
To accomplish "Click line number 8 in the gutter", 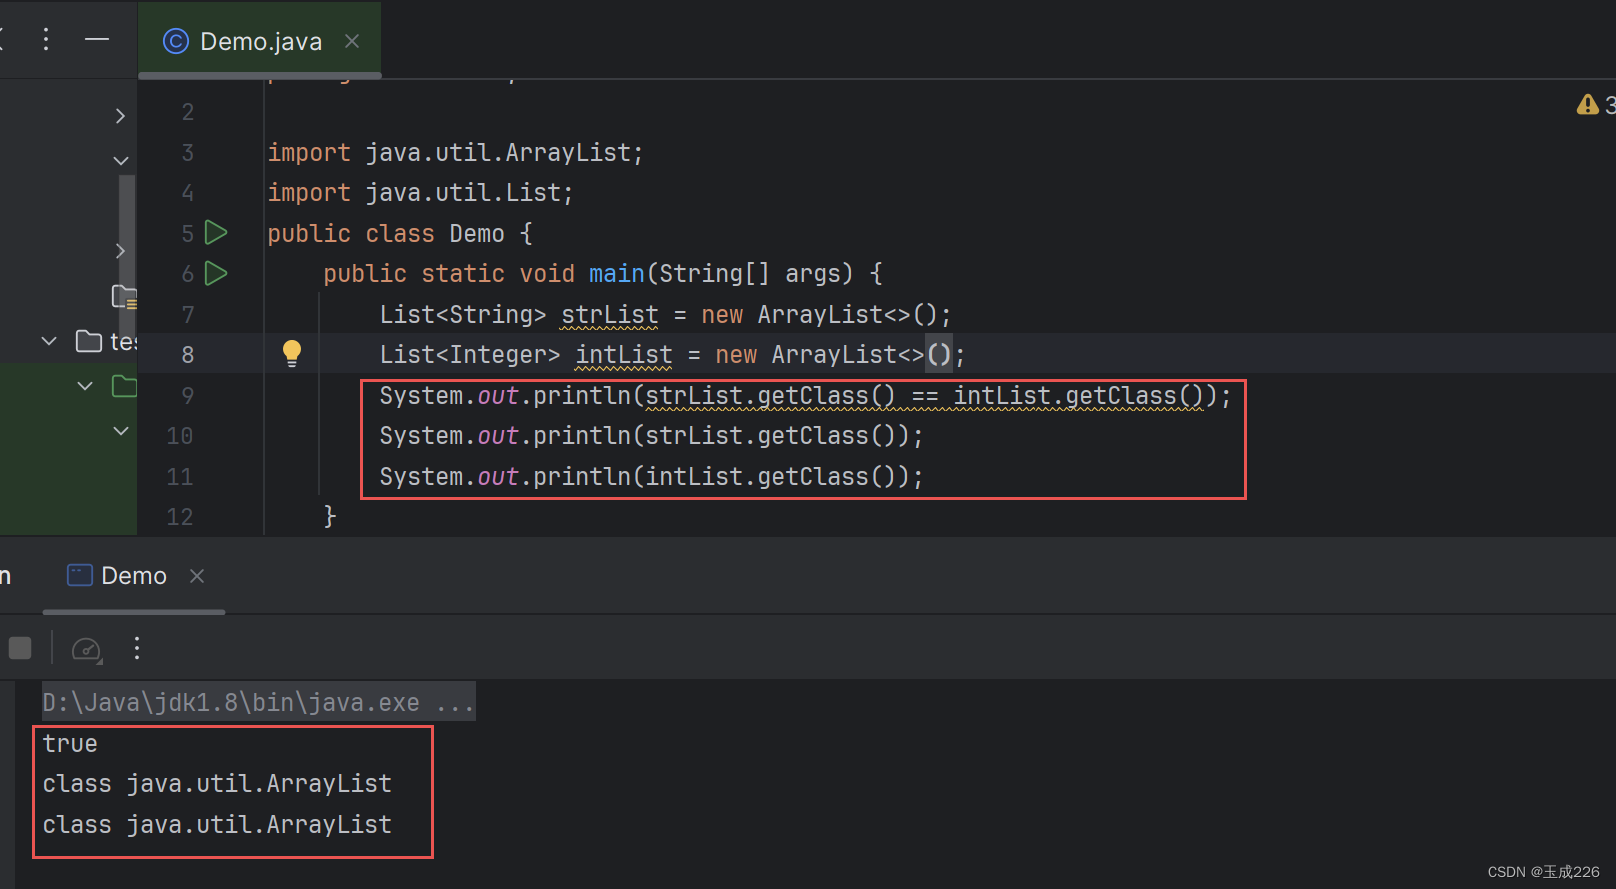I will (x=188, y=354).
